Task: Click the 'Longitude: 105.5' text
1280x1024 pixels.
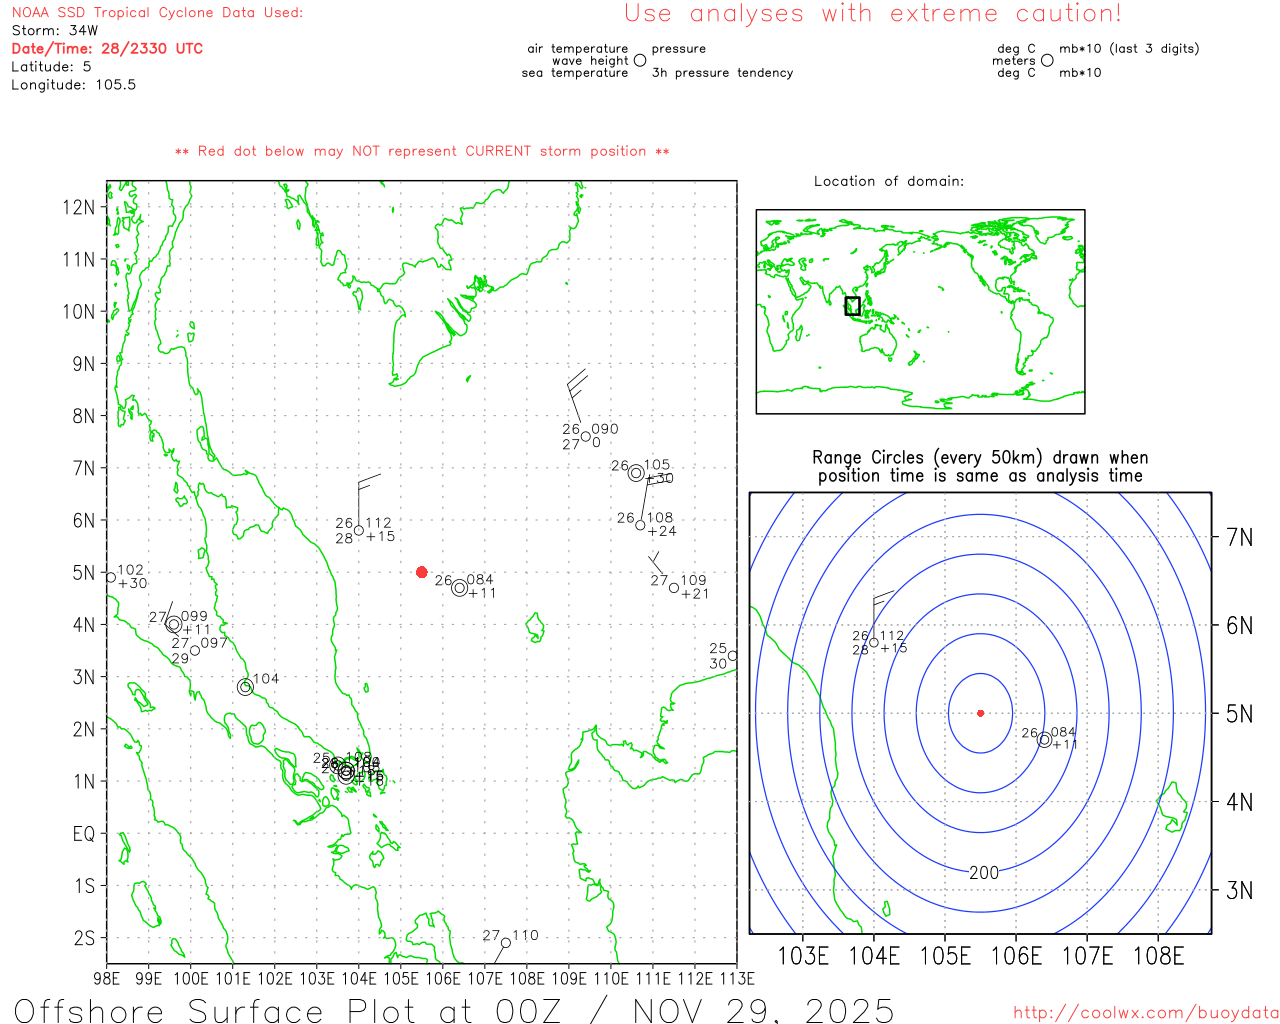Action: click(x=74, y=85)
